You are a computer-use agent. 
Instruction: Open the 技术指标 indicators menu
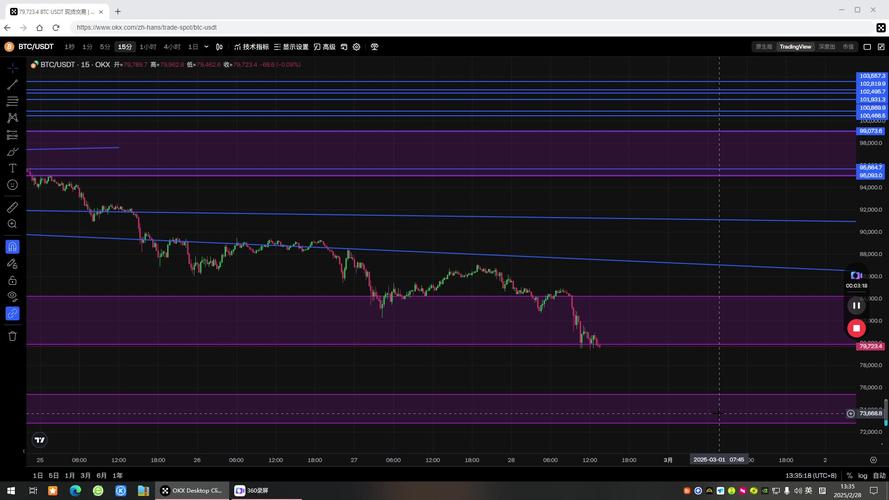(251, 46)
